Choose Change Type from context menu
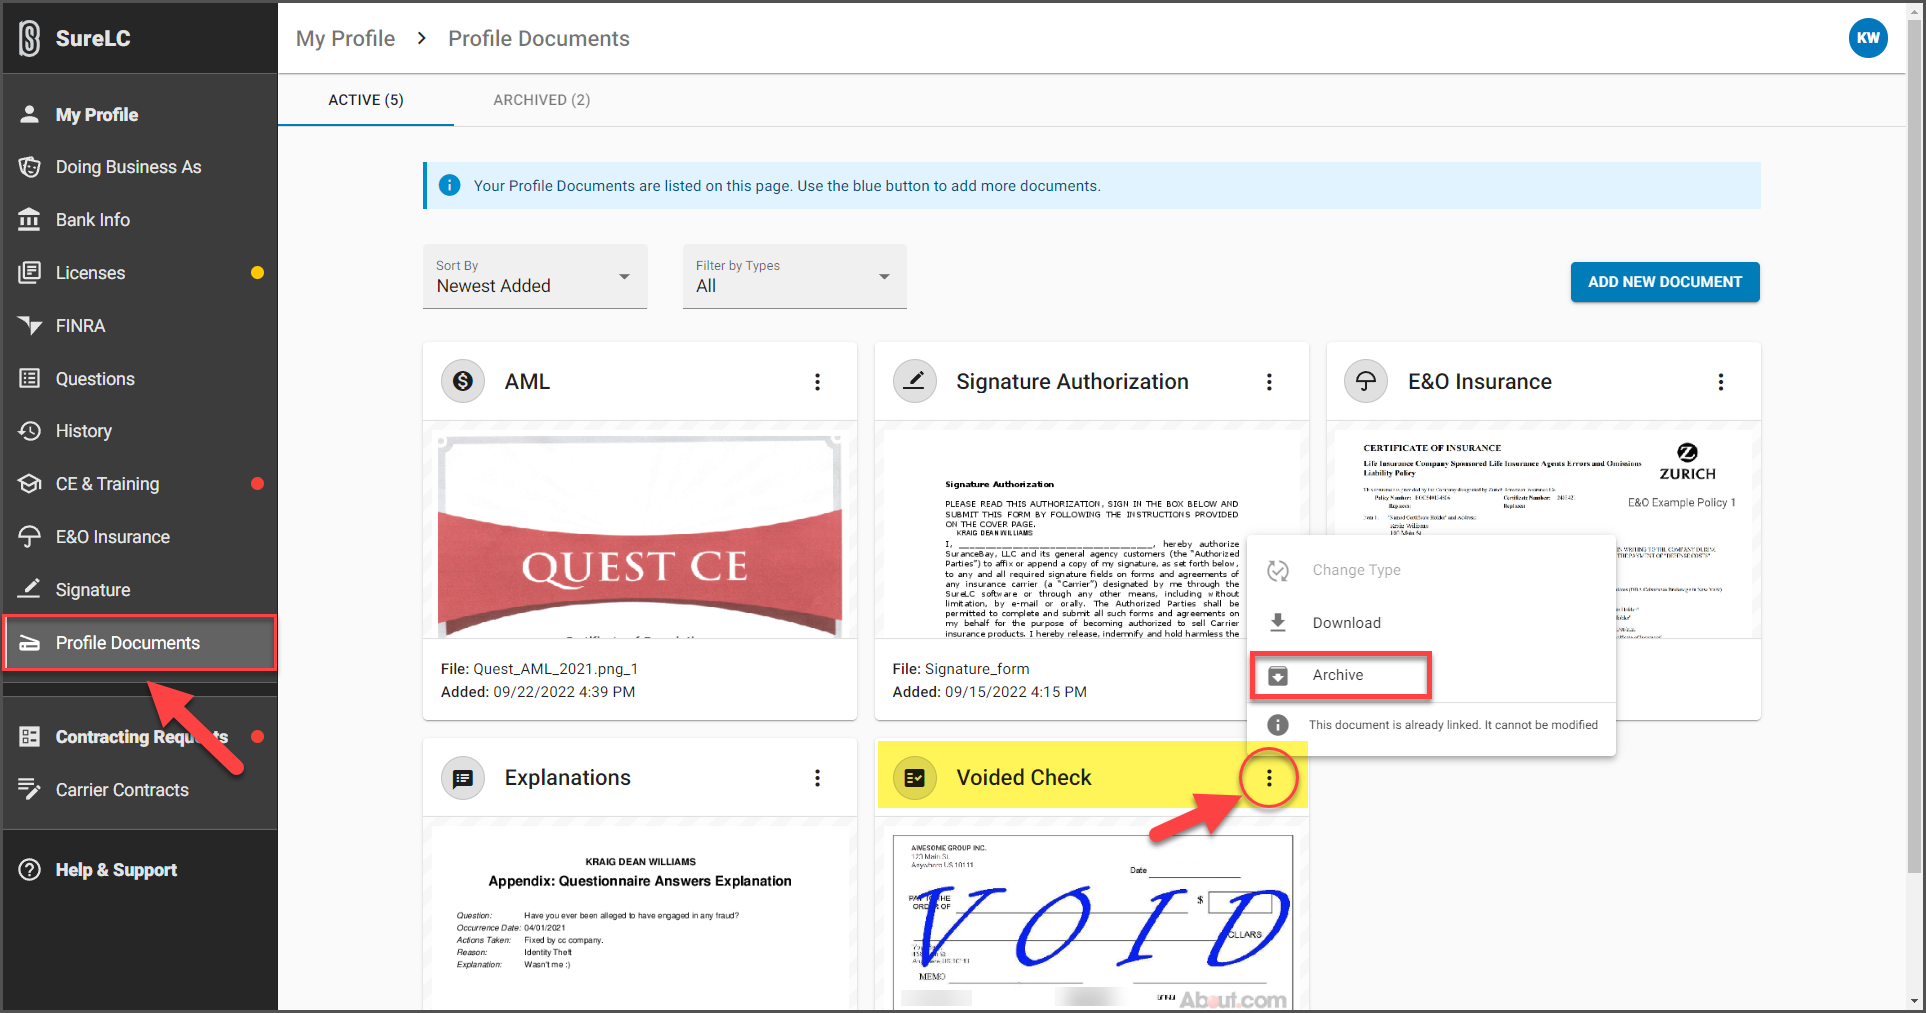 pyautogui.click(x=1432, y=570)
